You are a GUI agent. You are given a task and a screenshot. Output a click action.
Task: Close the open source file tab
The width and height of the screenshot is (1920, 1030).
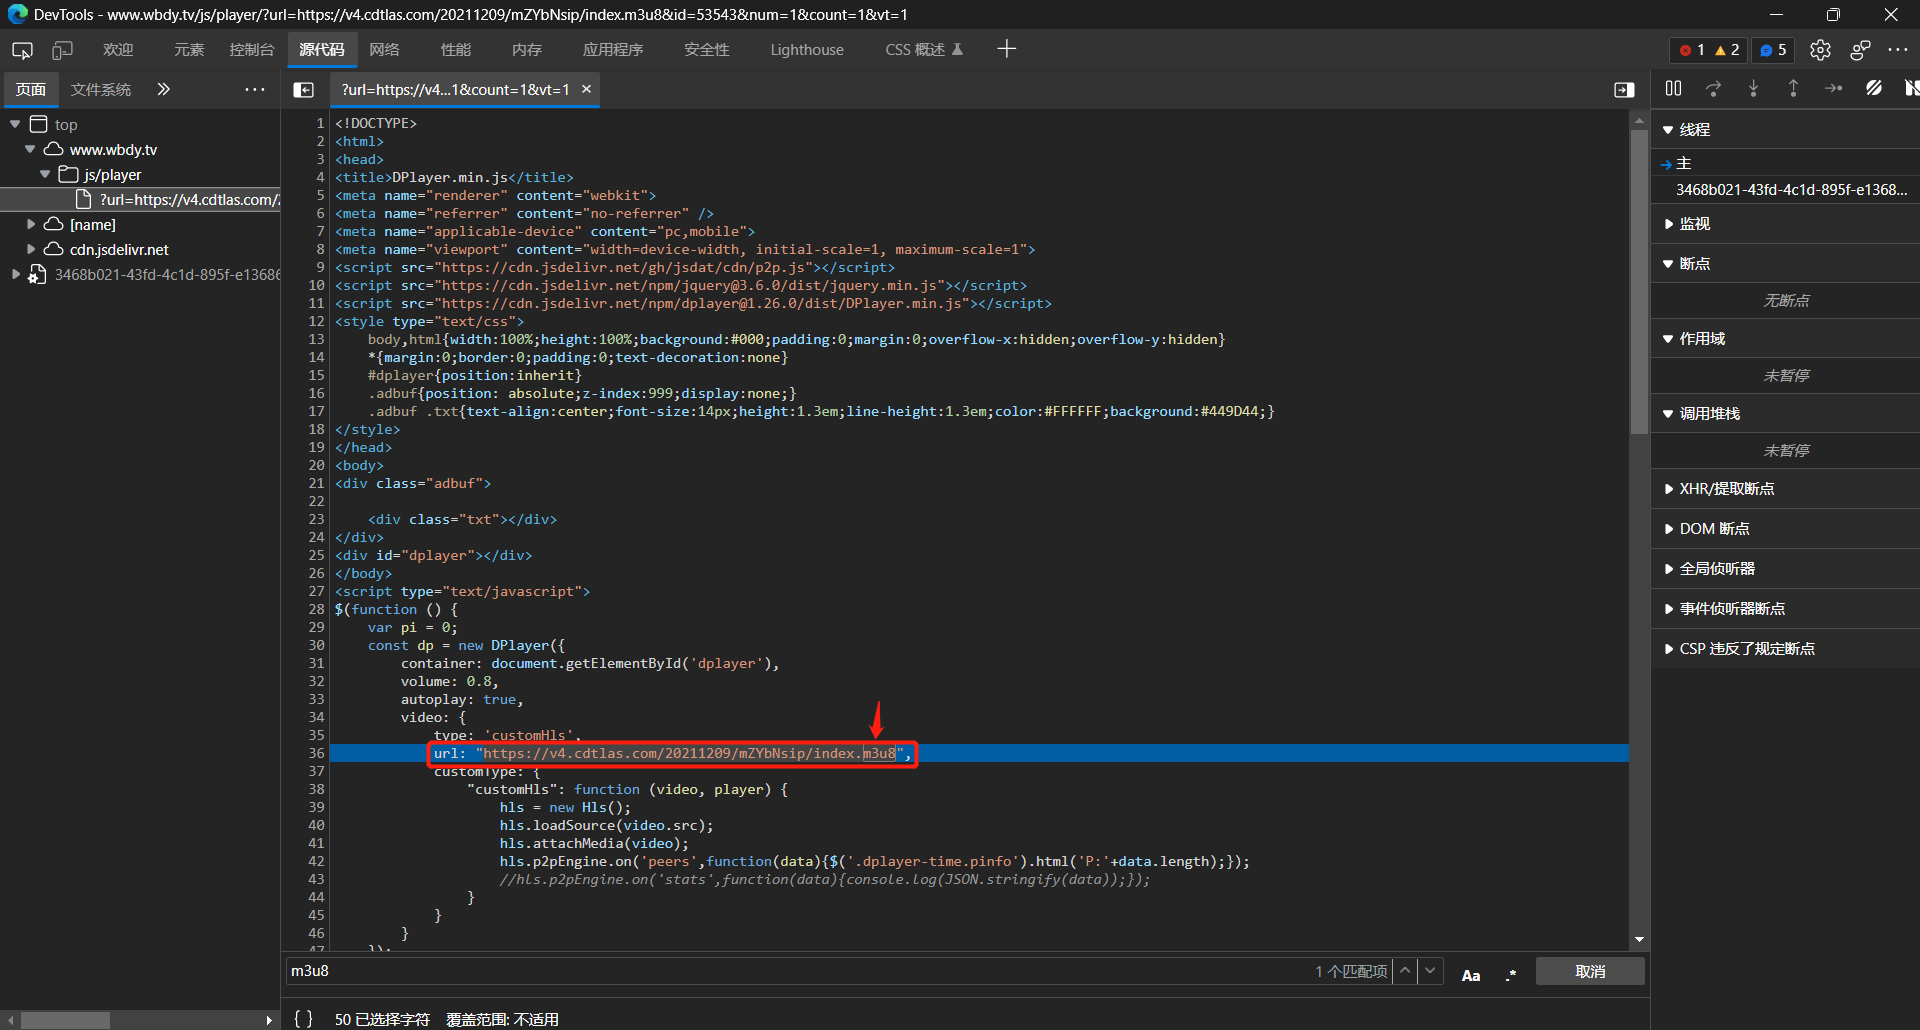coord(587,89)
